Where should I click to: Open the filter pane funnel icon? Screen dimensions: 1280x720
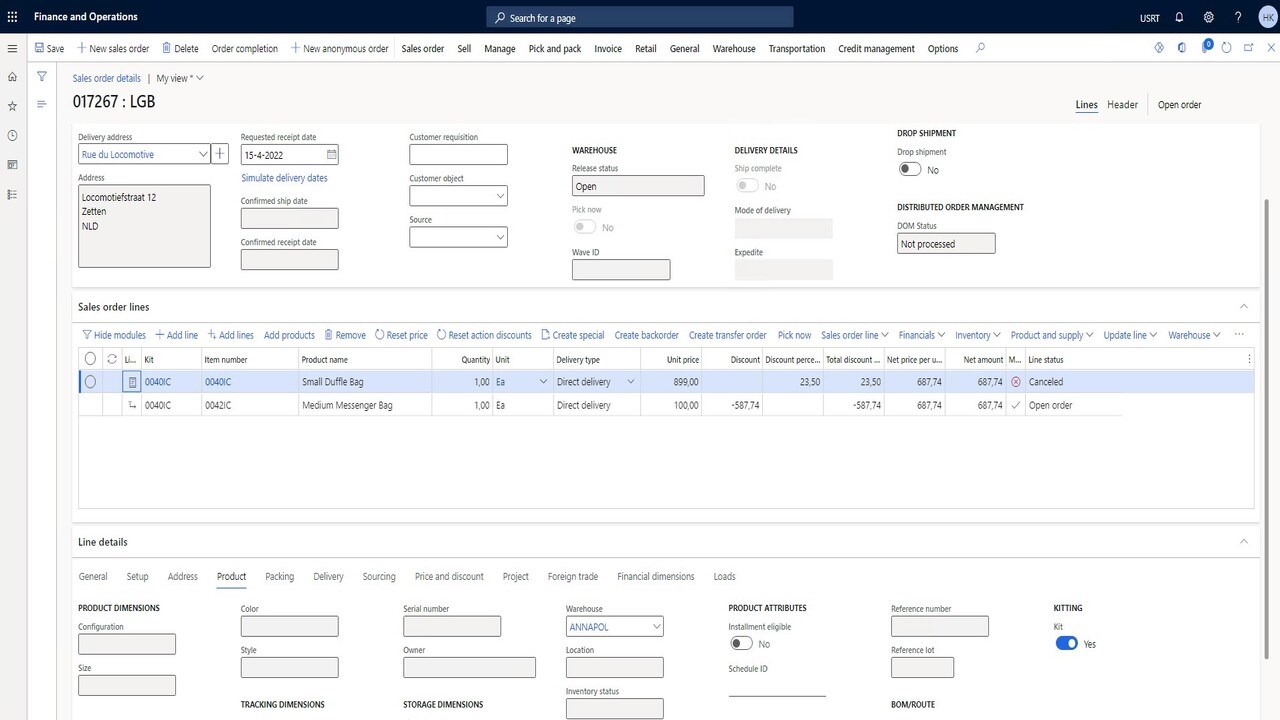pos(42,76)
